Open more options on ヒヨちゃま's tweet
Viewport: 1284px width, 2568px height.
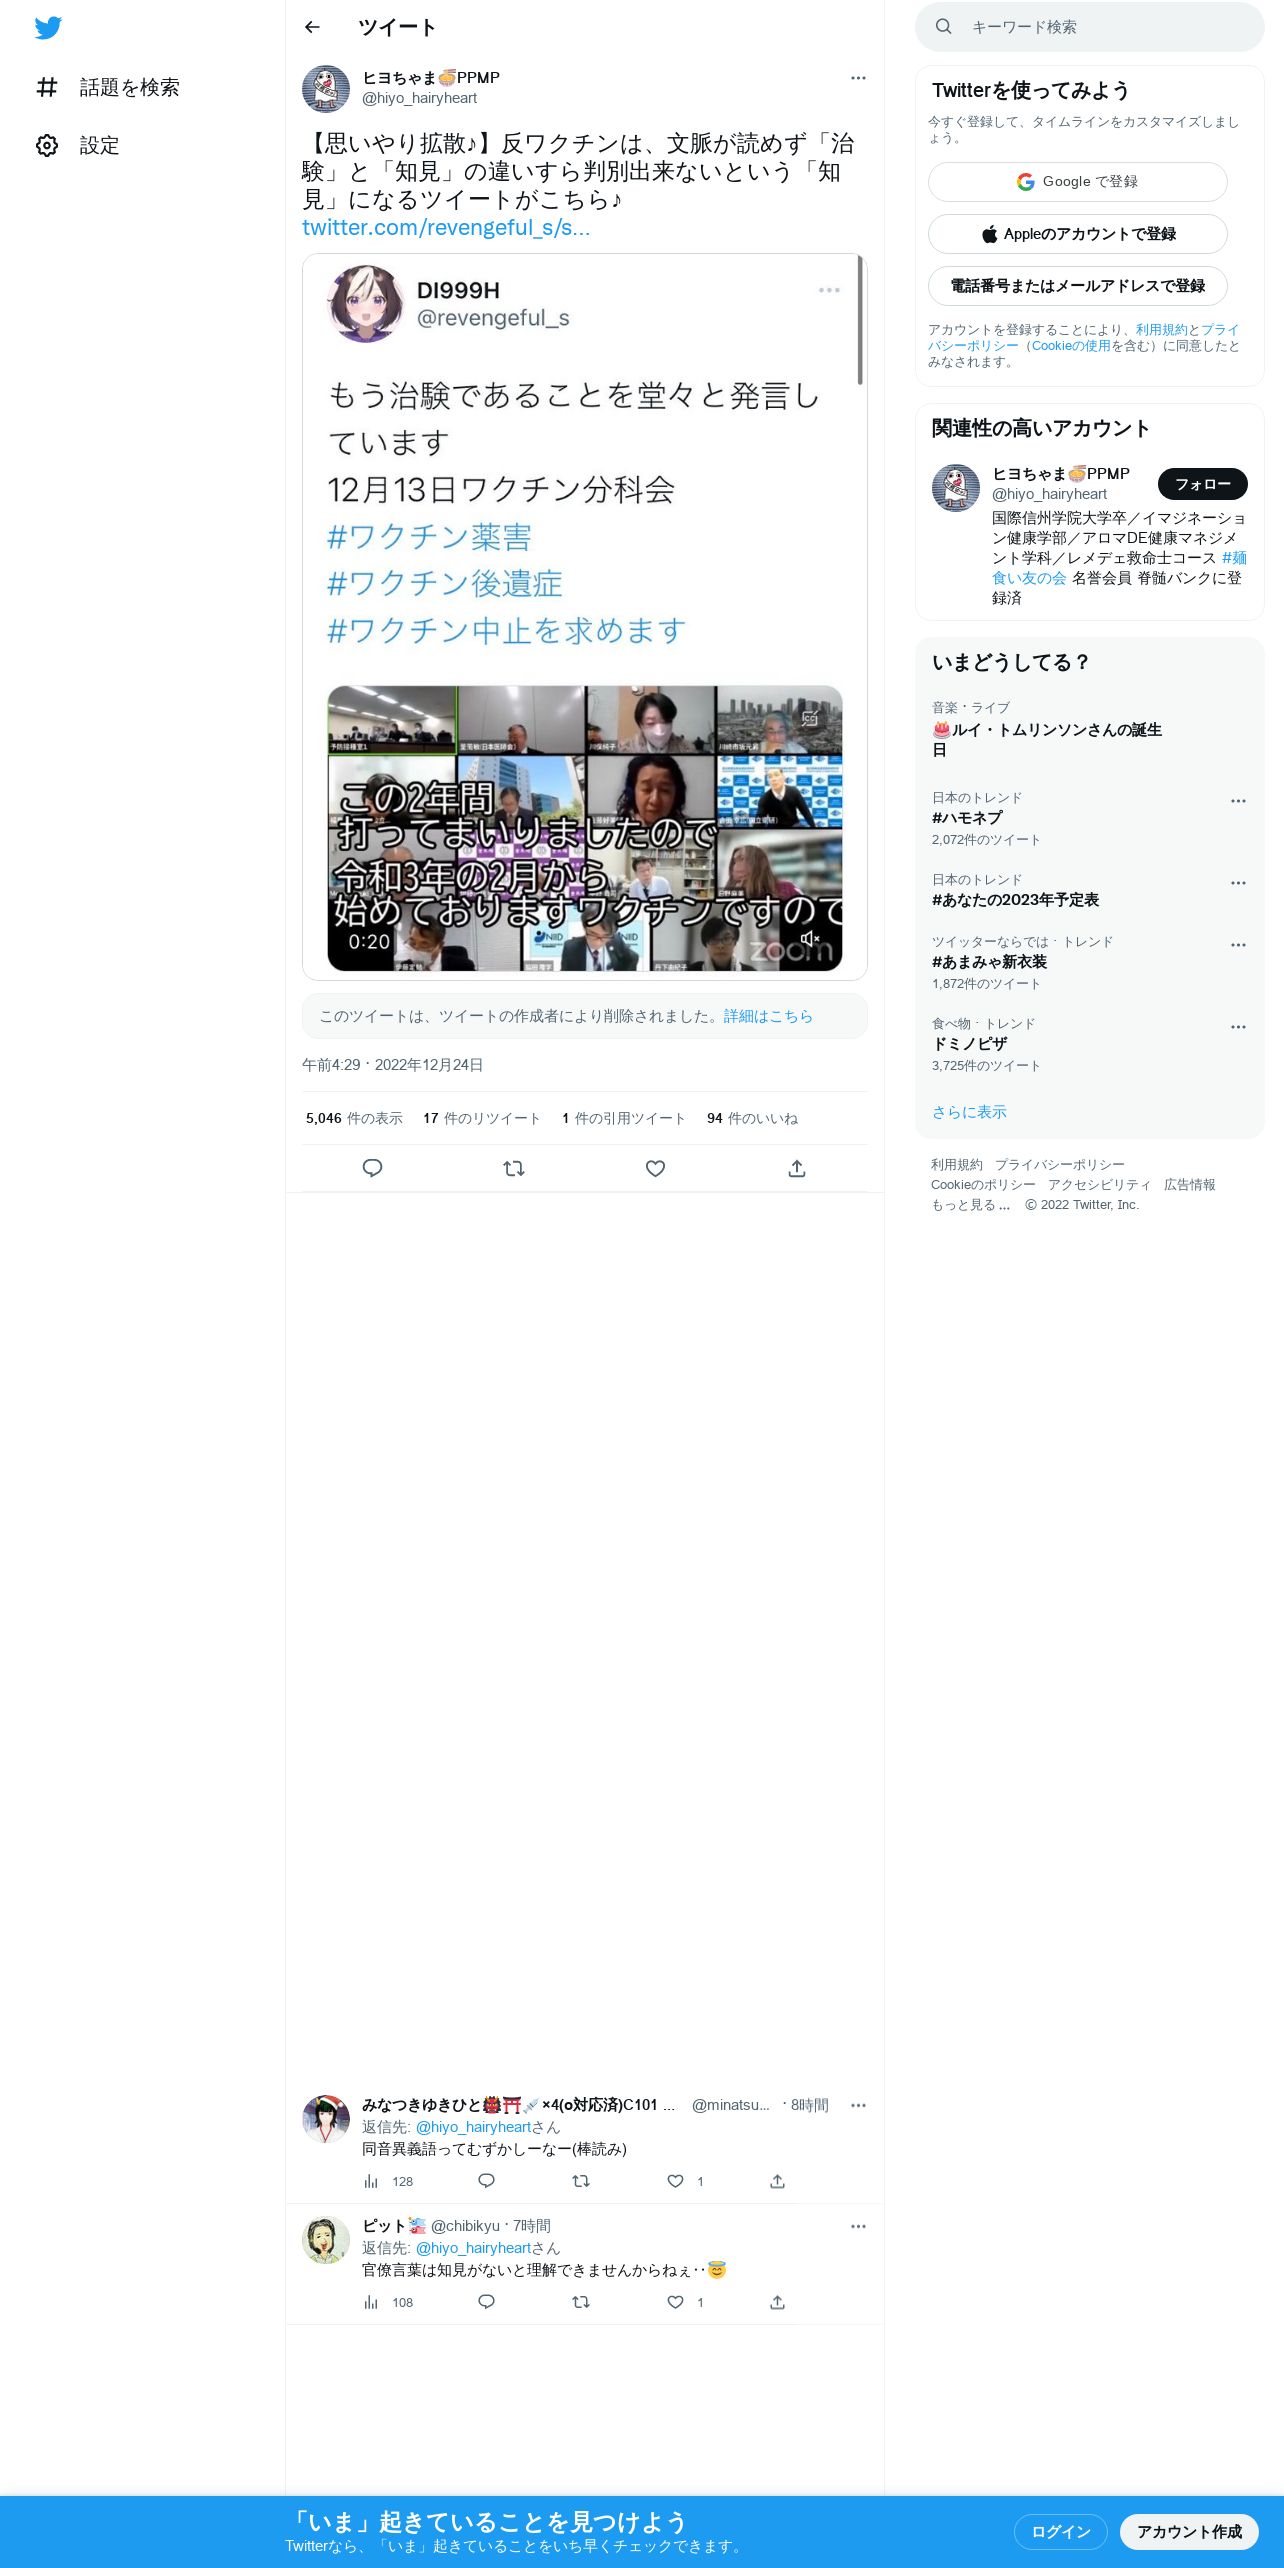858,78
